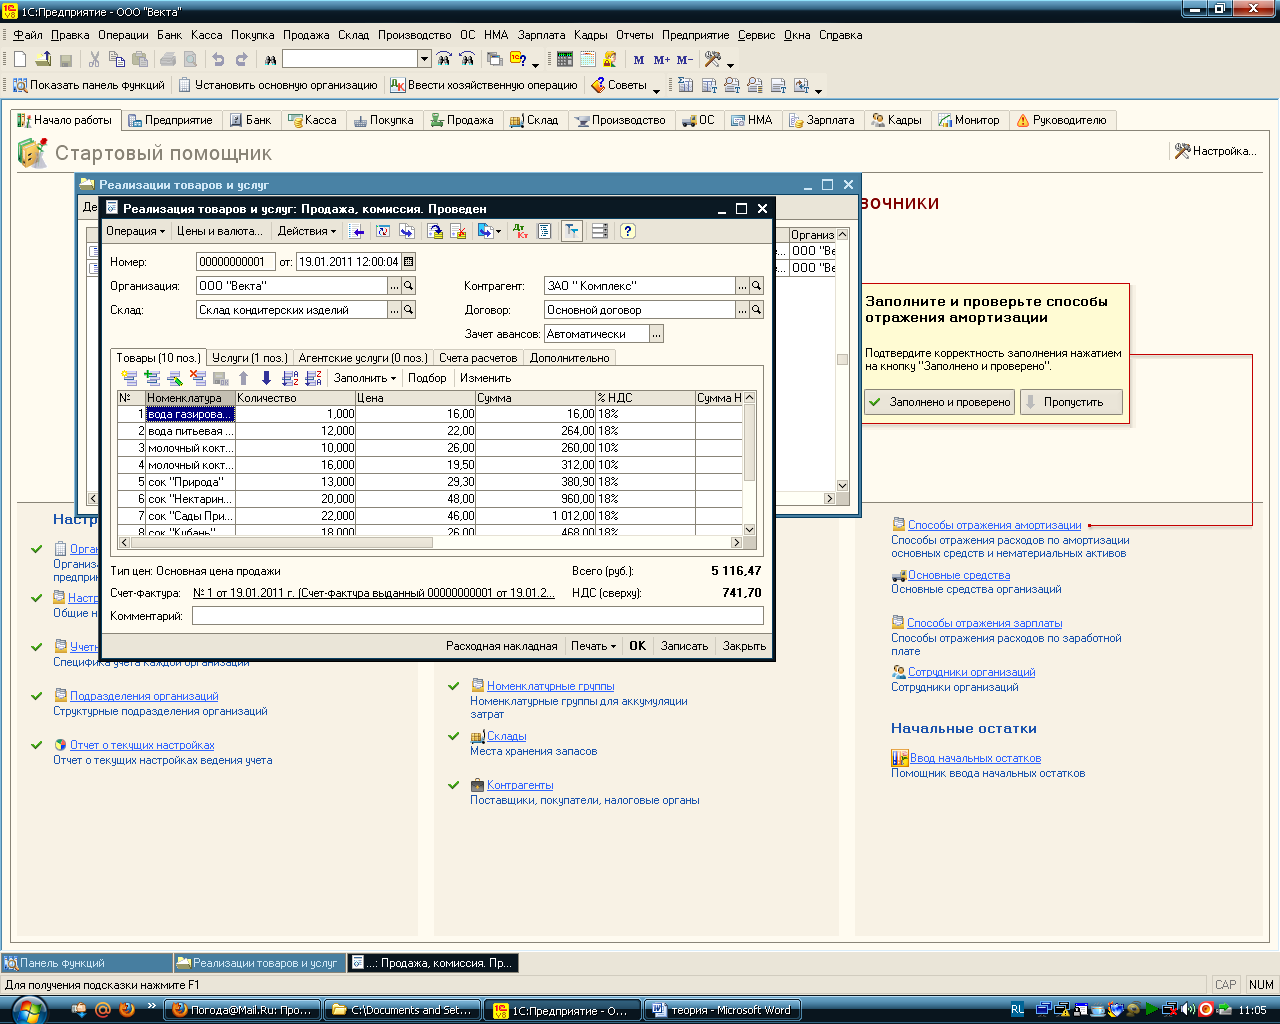Click the Delete row red cross icon
Screen dimensions: 1280x1024
pos(197,378)
